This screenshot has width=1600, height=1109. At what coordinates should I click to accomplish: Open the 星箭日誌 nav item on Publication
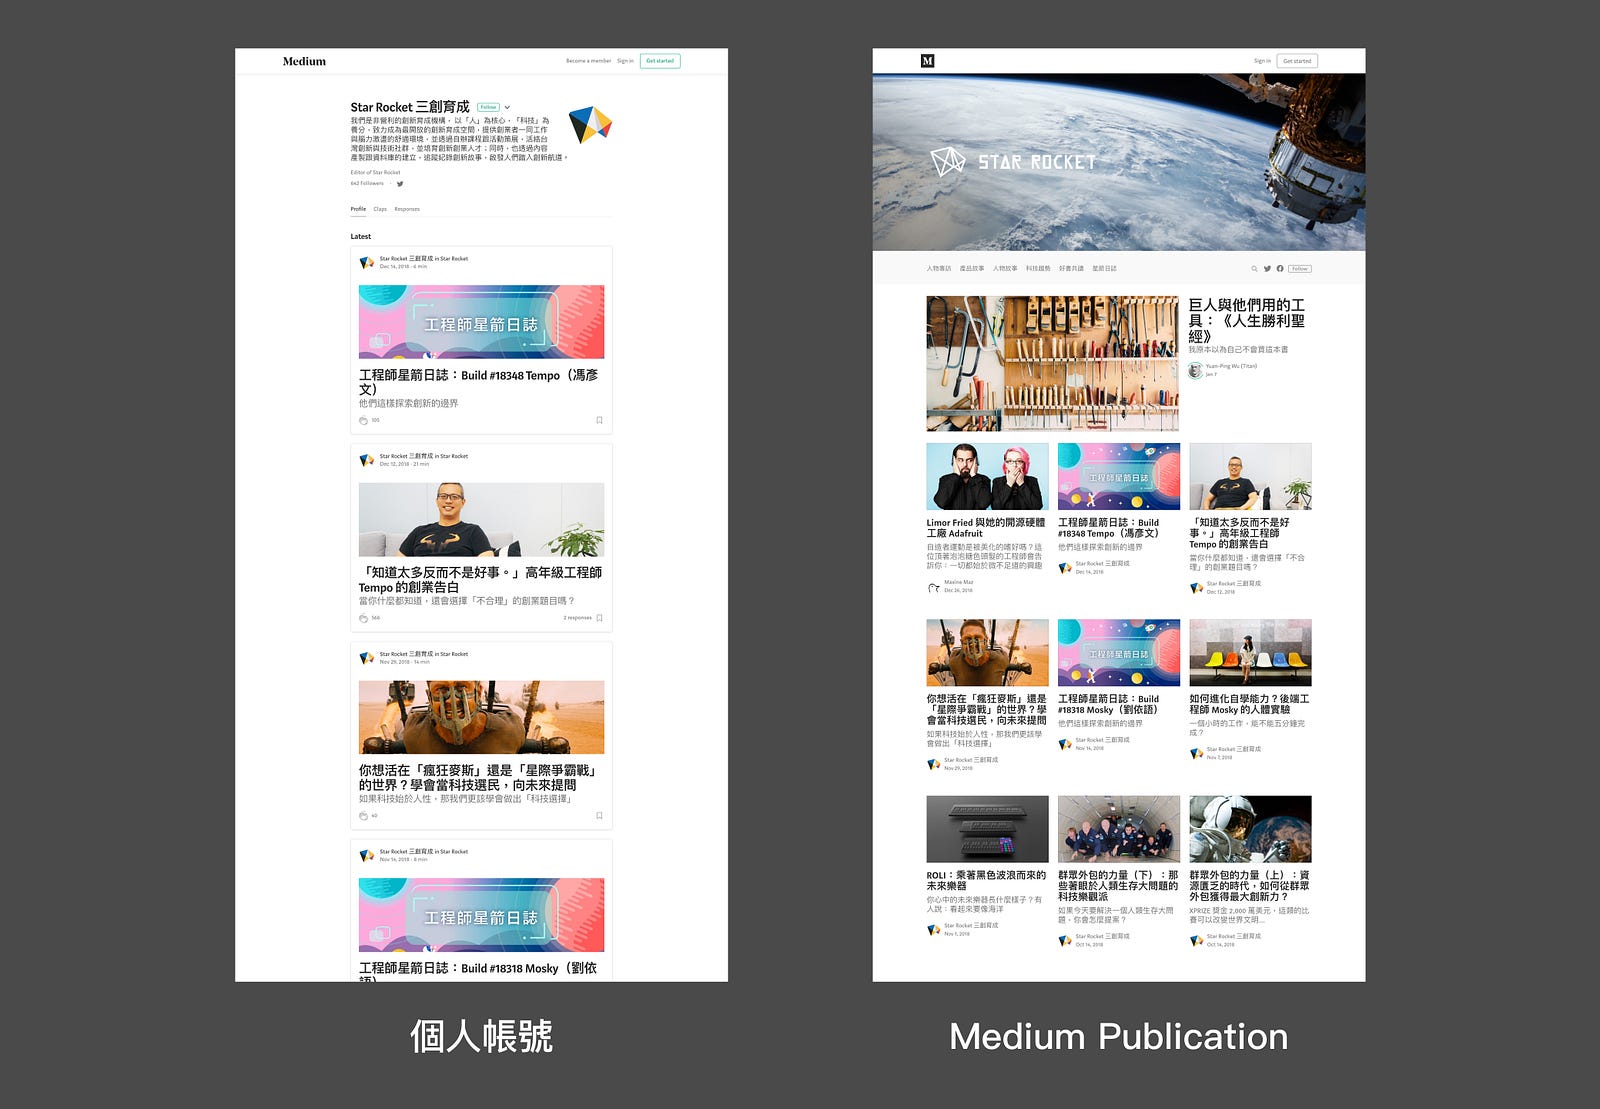click(1104, 269)
